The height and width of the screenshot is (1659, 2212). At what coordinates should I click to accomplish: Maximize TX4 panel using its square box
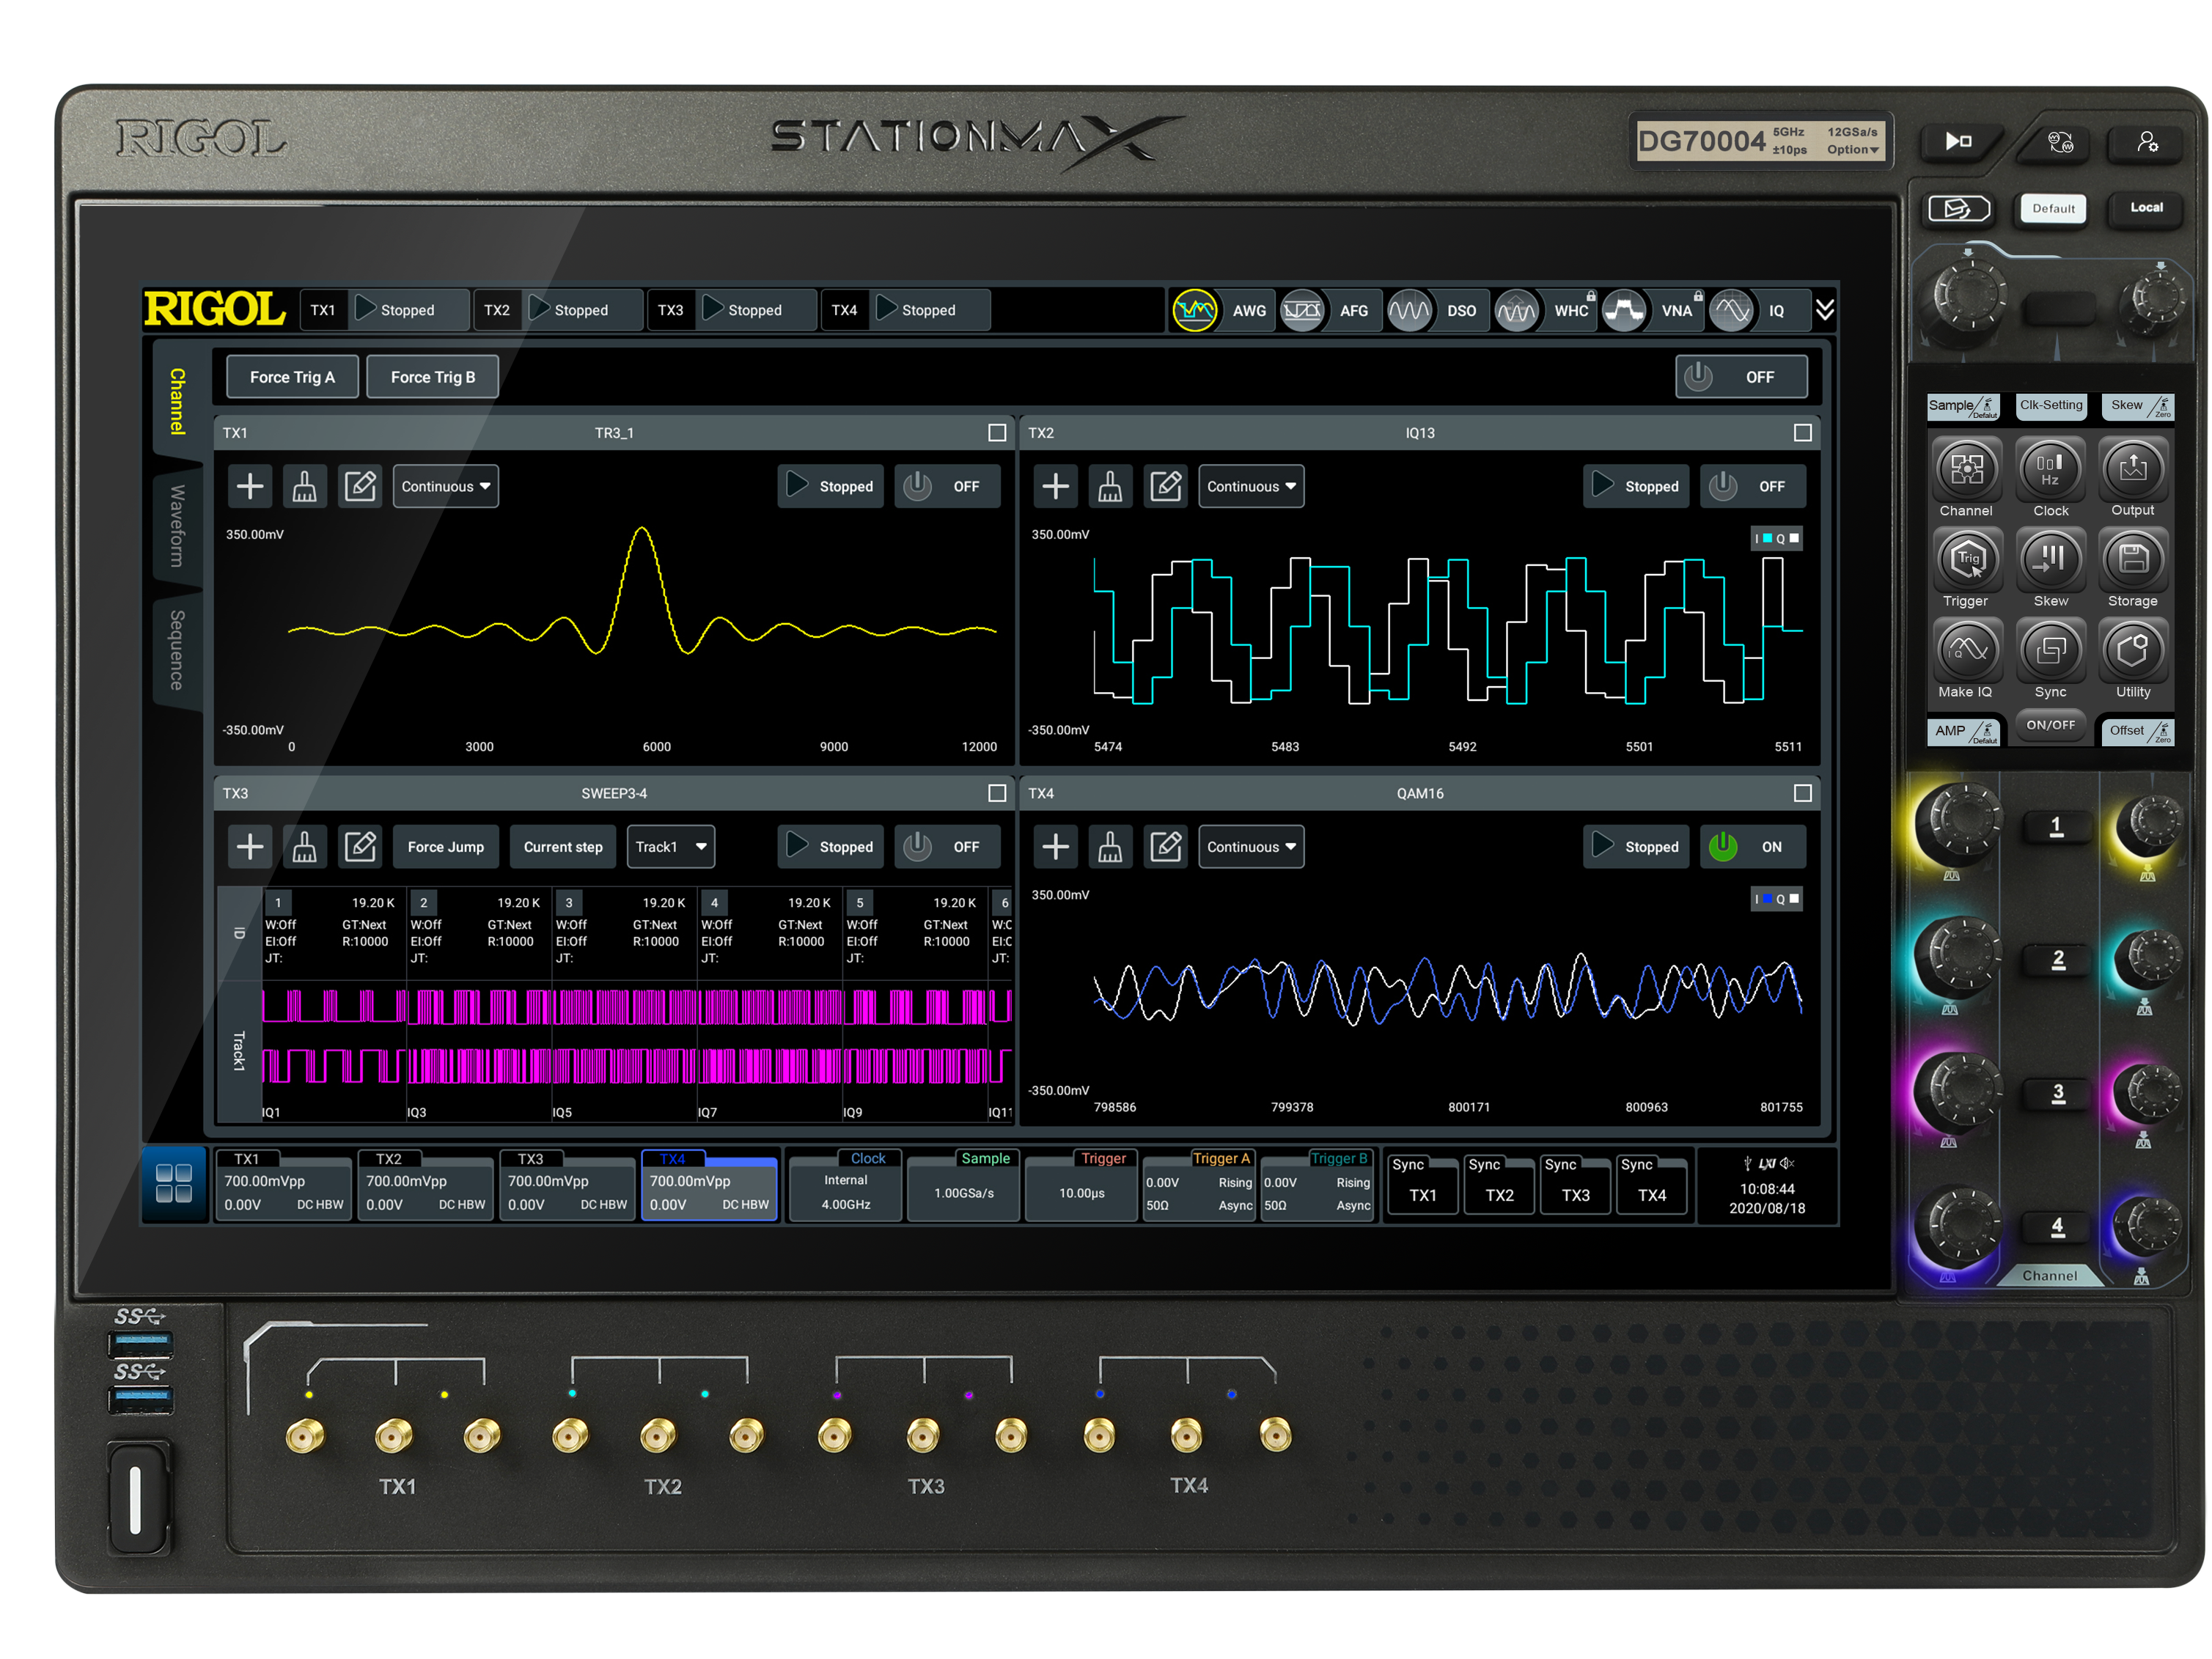1803,793
